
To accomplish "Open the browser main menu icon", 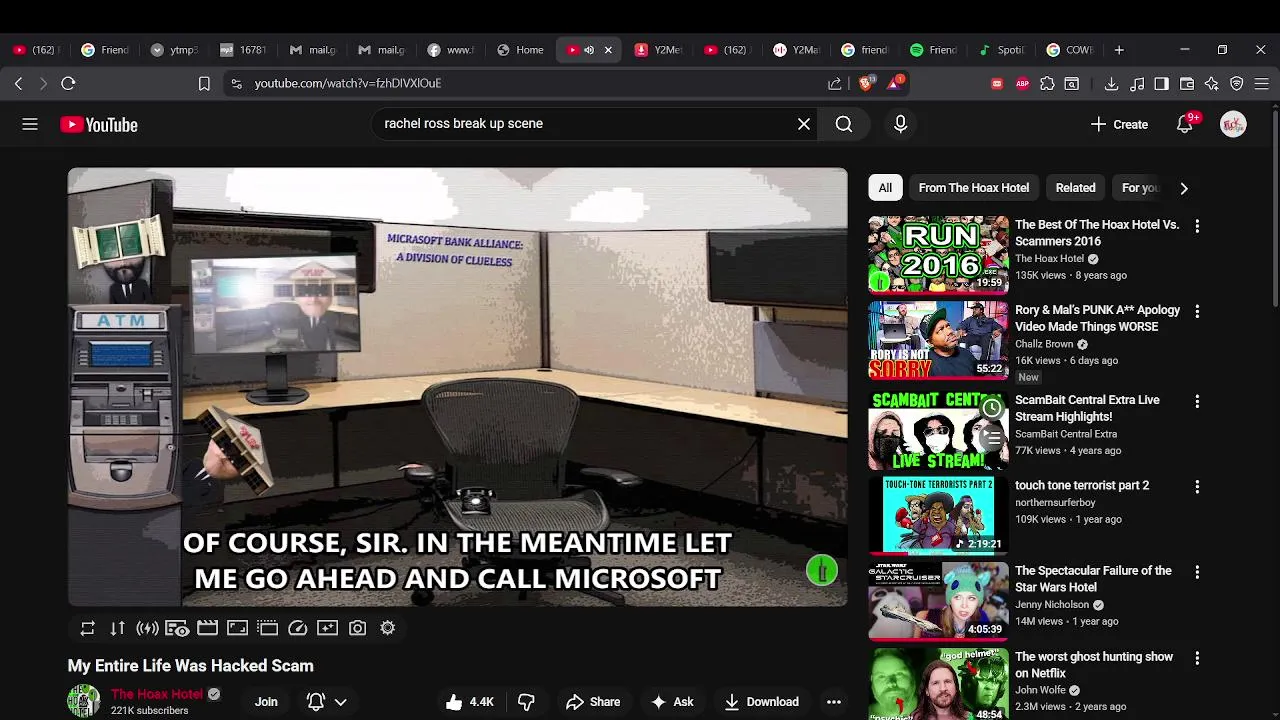I will pos(1261,84).
